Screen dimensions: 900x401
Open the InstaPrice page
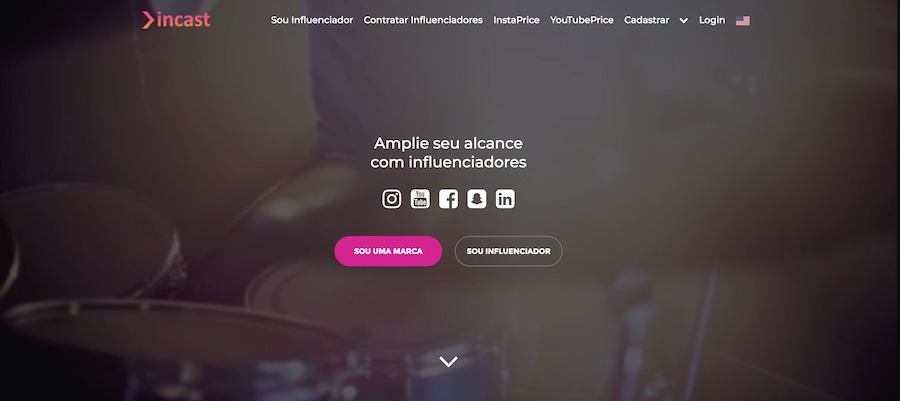pyautogui.click(x=517, y=20)
